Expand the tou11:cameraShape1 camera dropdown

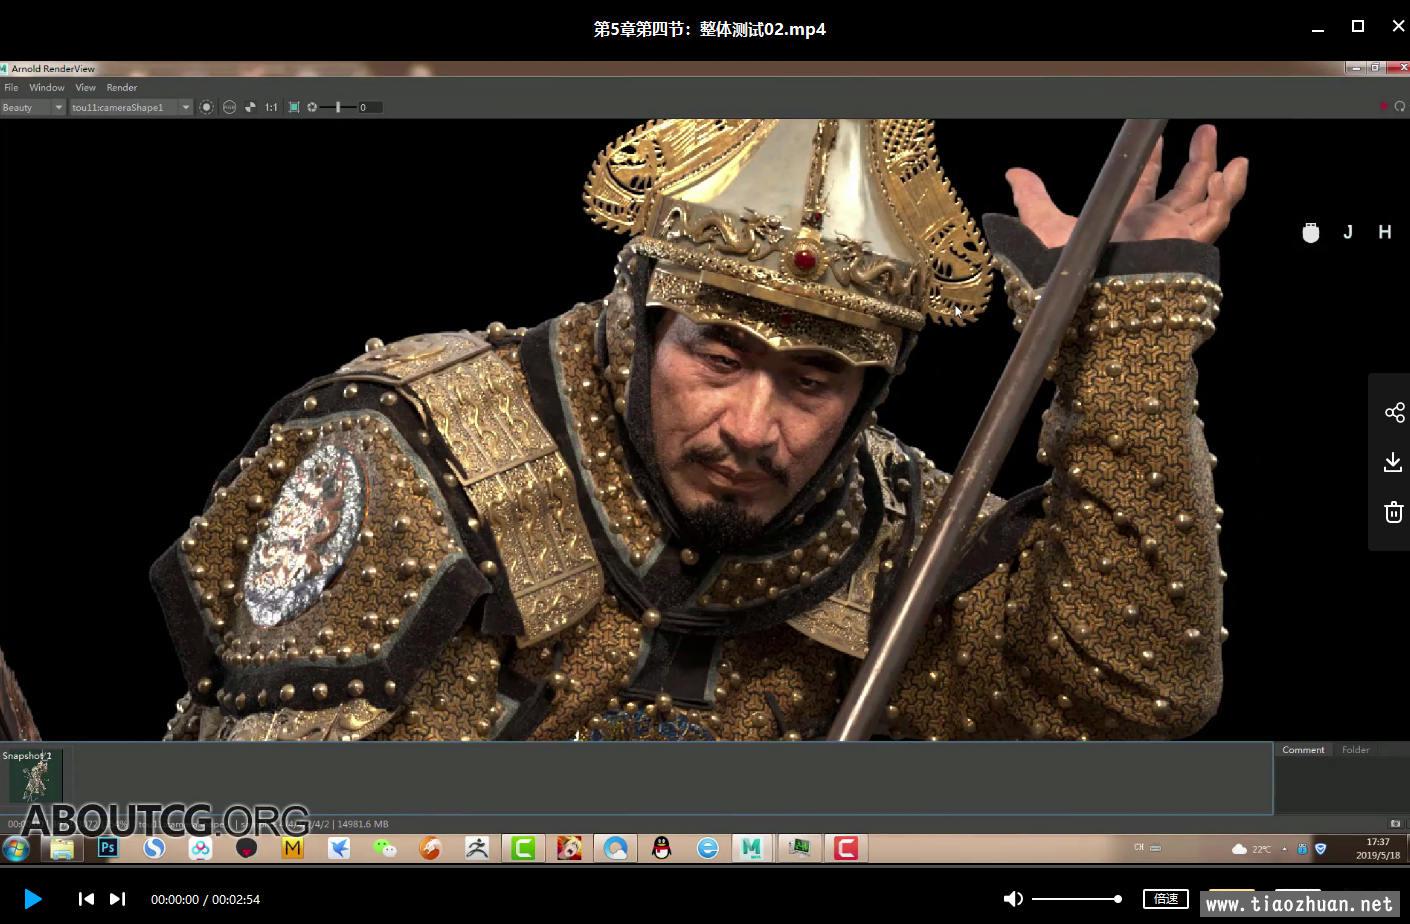[x=130, y=107]
